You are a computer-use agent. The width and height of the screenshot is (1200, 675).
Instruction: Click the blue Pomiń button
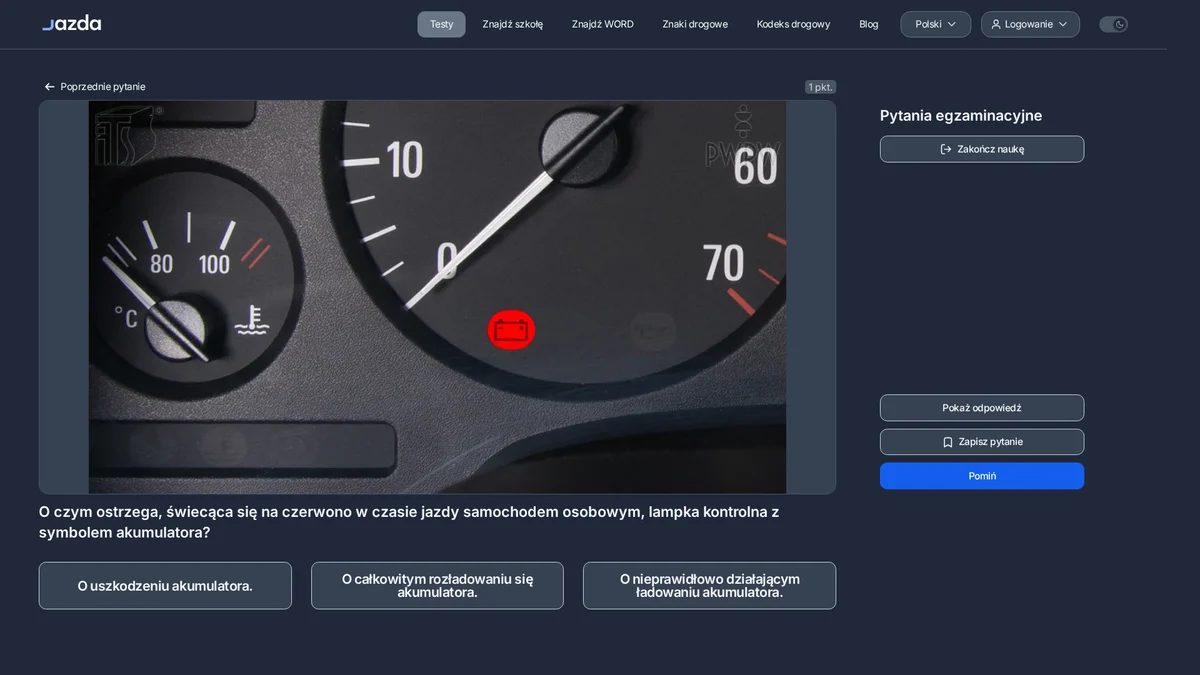(x=982, y=476)
